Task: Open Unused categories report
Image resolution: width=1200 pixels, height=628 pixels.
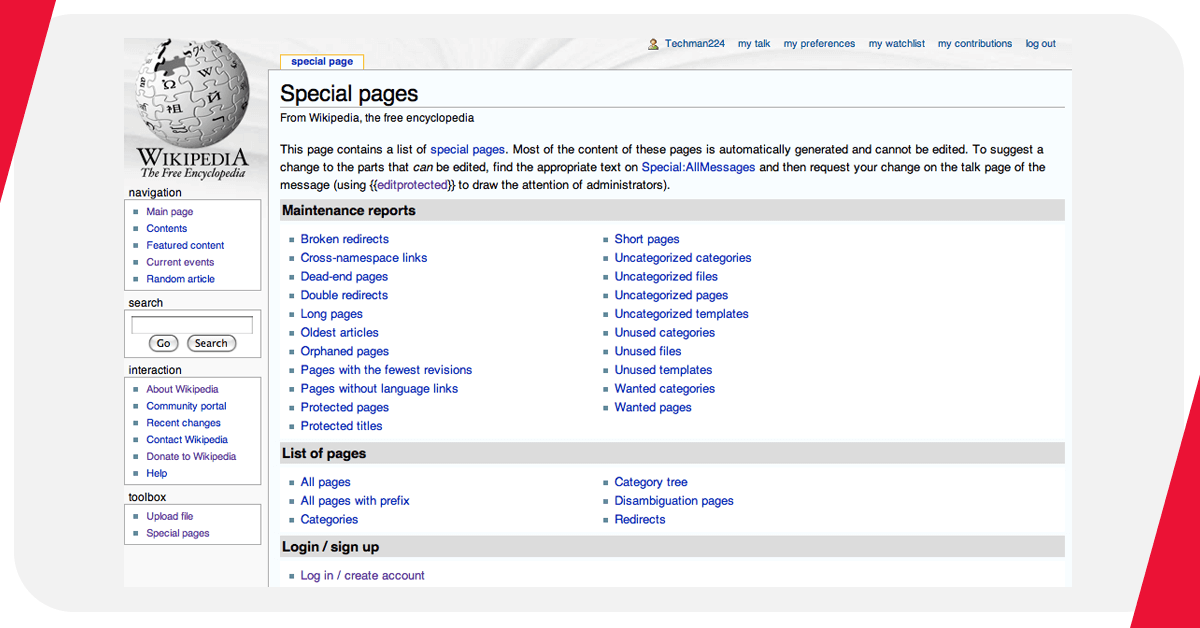Action: coord(665,333)
